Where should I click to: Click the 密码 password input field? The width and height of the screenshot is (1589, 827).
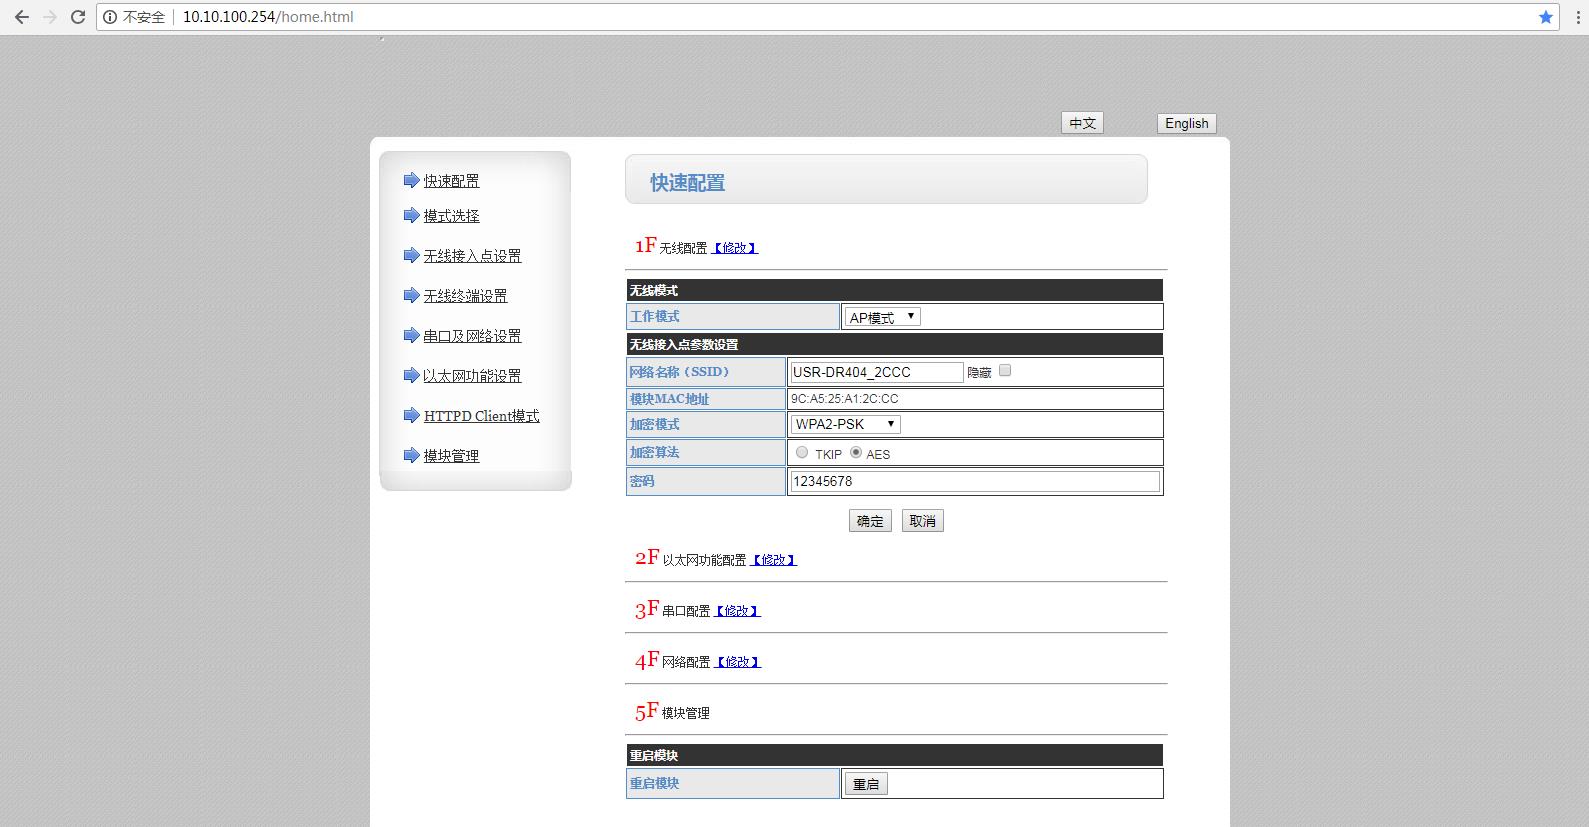pyautogui.click(x=974, y=481)
